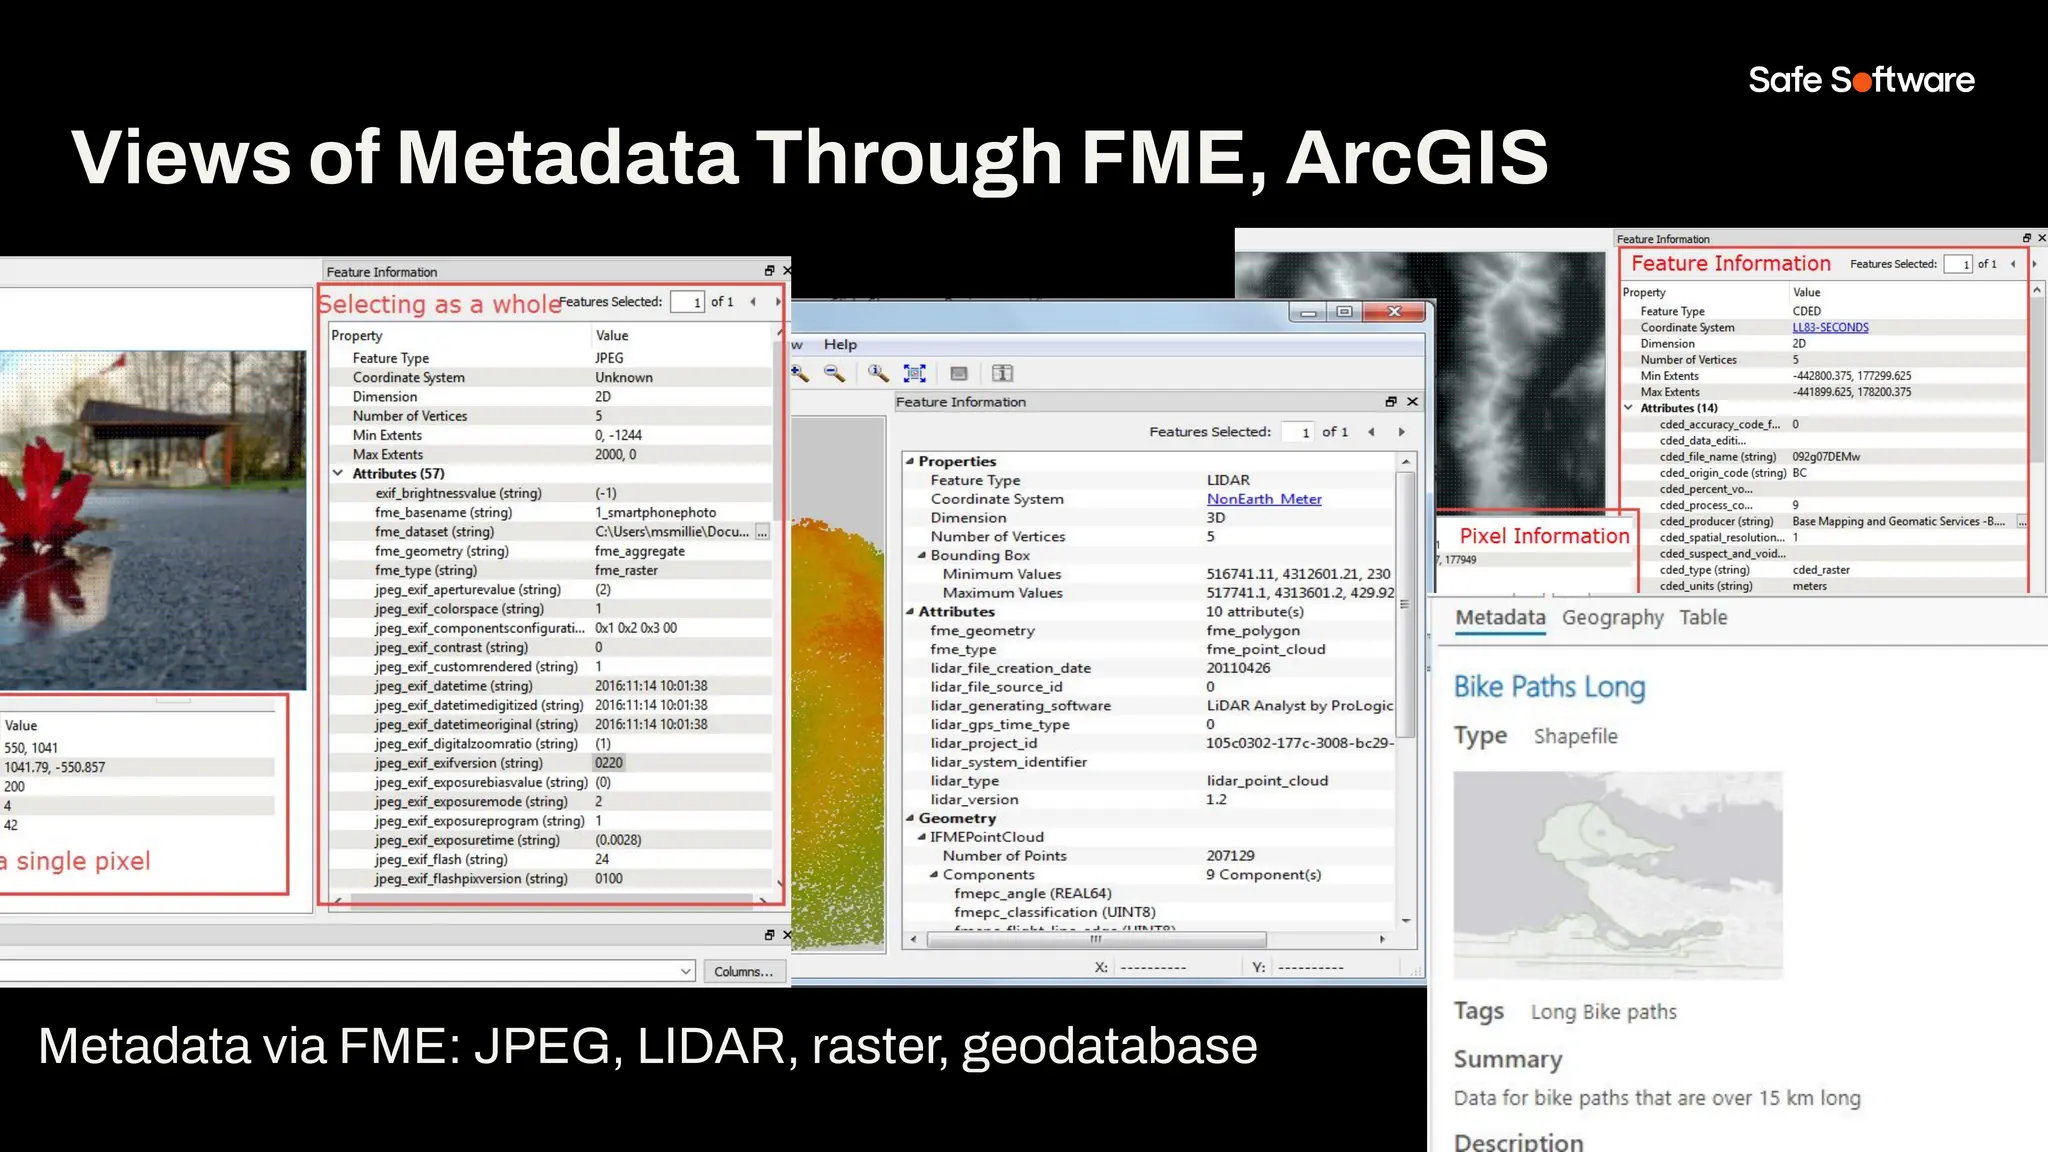The height and width of the screenshot is (1152, 2048).
Task: Toggle the feature information table icon
Action: click(1002, 373)
